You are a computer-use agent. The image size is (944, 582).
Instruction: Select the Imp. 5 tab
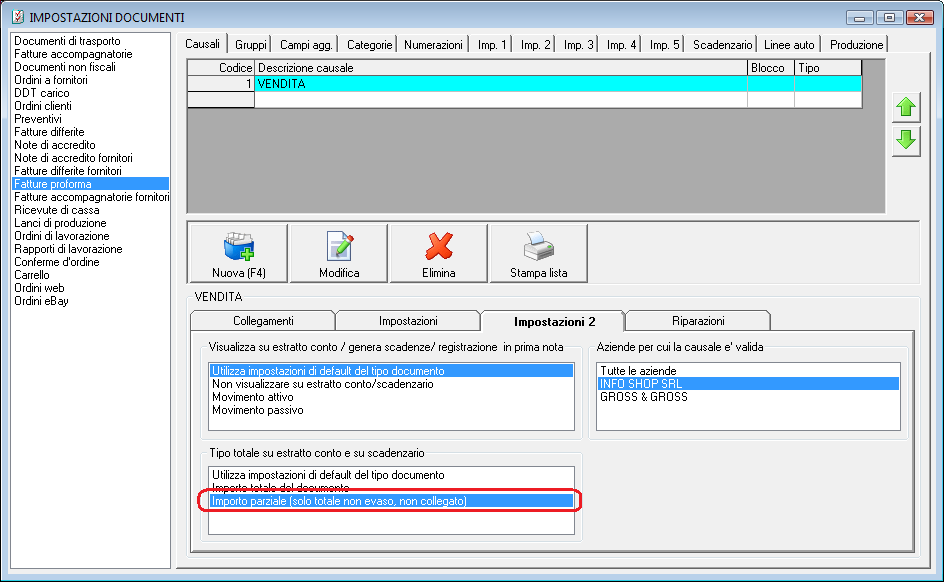coord(664,45)
